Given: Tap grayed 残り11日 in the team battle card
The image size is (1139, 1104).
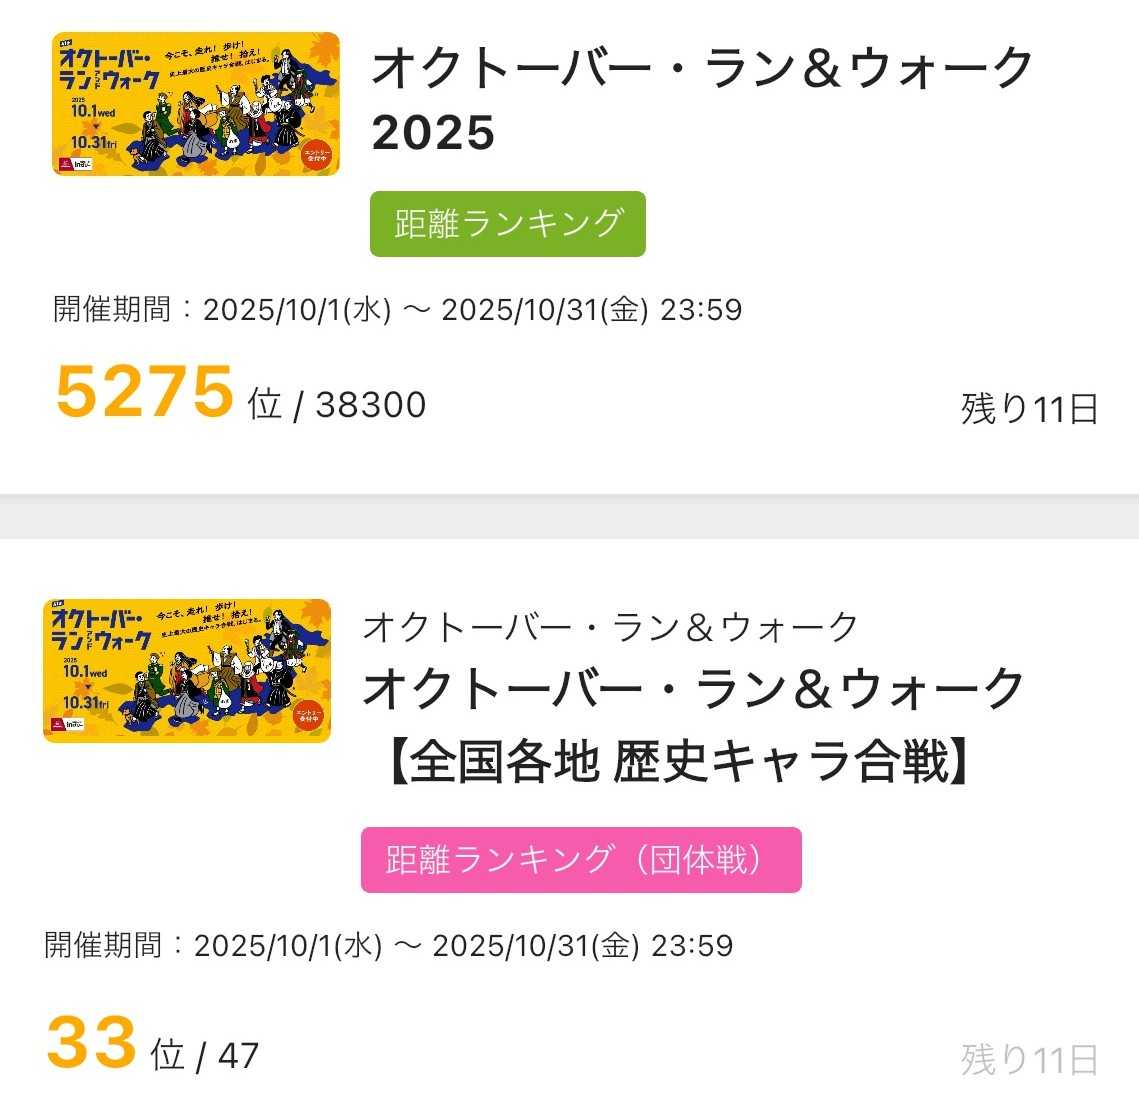Looking at the screenshot, I should tap(1029, 1059).
